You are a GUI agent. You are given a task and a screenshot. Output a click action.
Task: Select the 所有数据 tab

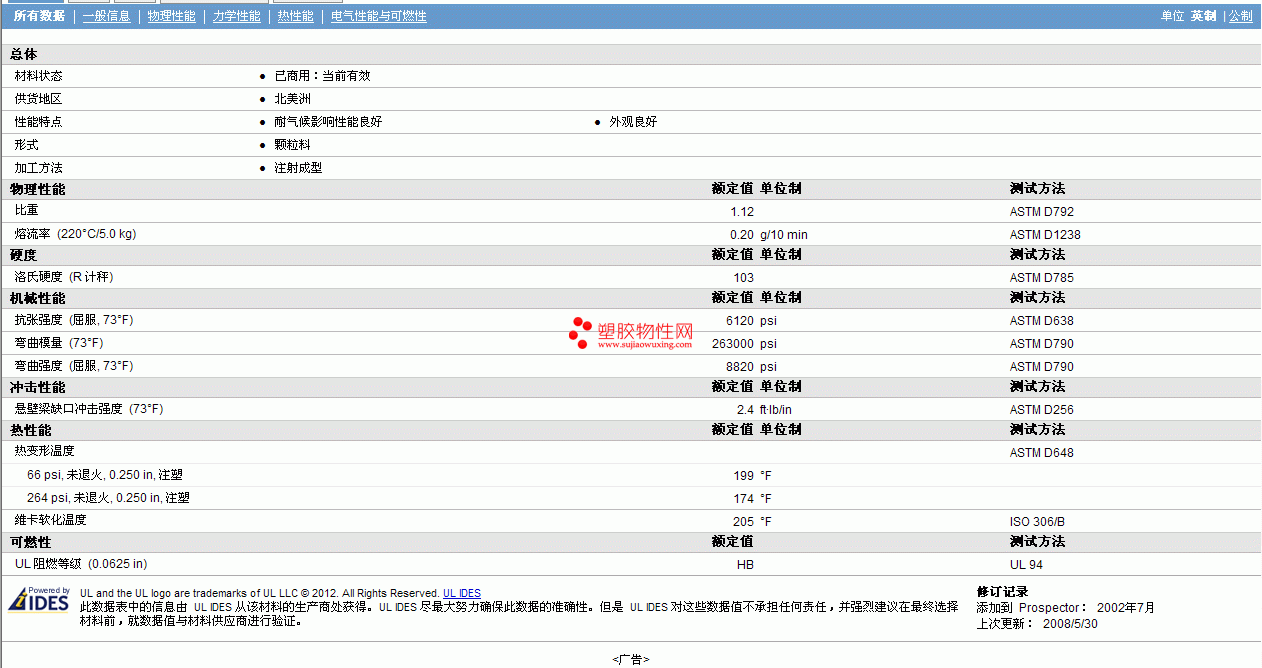pos(39,16)
